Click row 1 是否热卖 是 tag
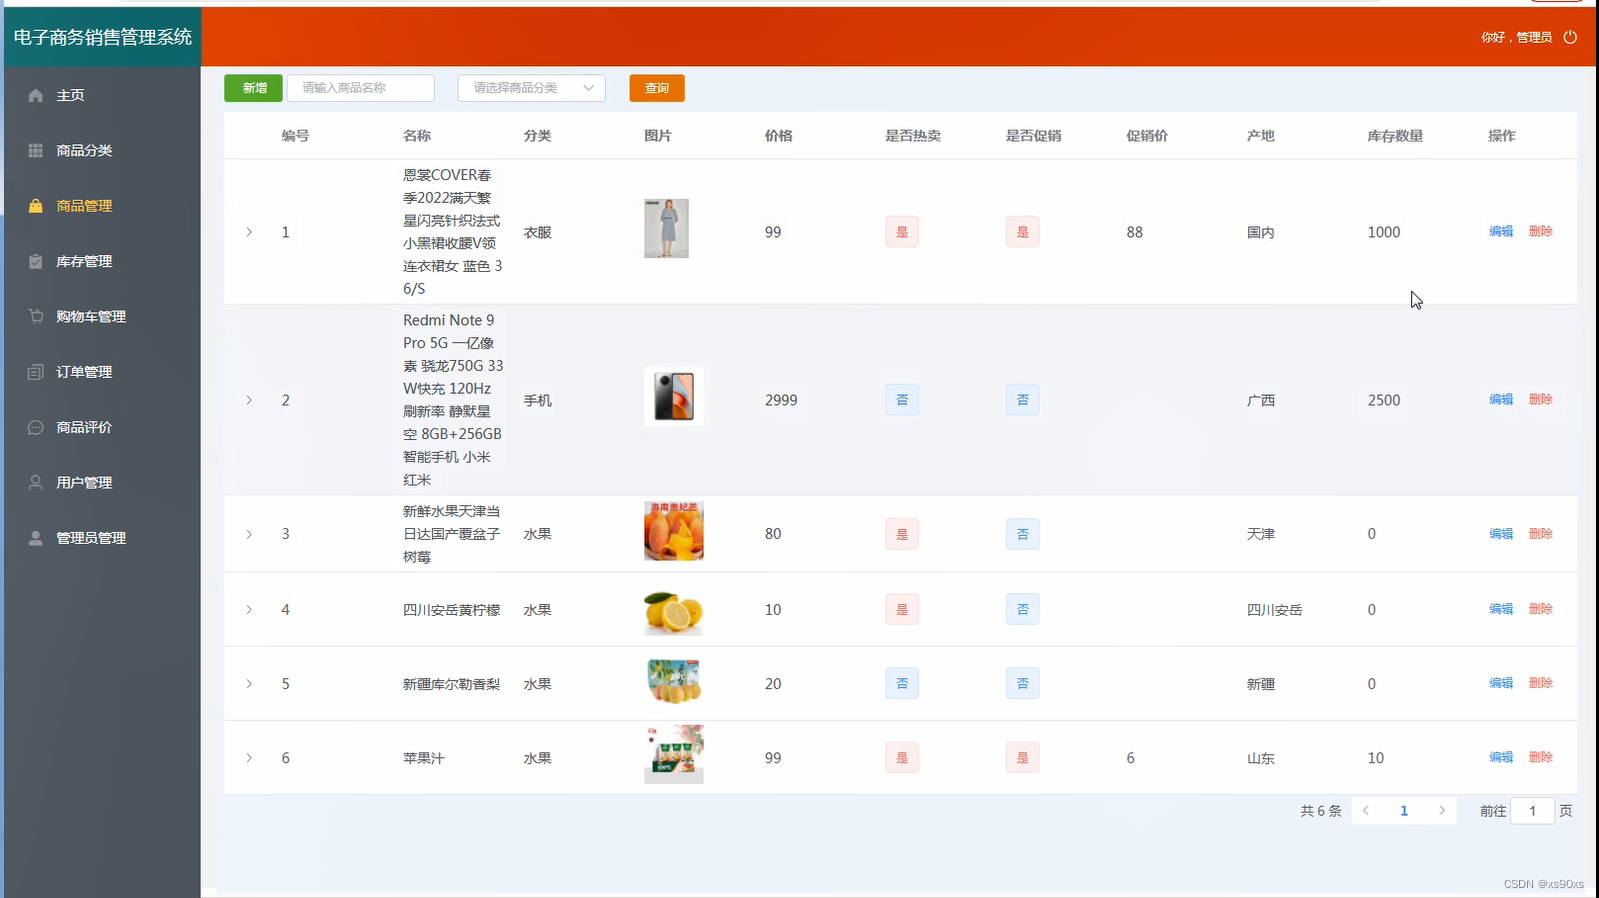 (902, 232)
